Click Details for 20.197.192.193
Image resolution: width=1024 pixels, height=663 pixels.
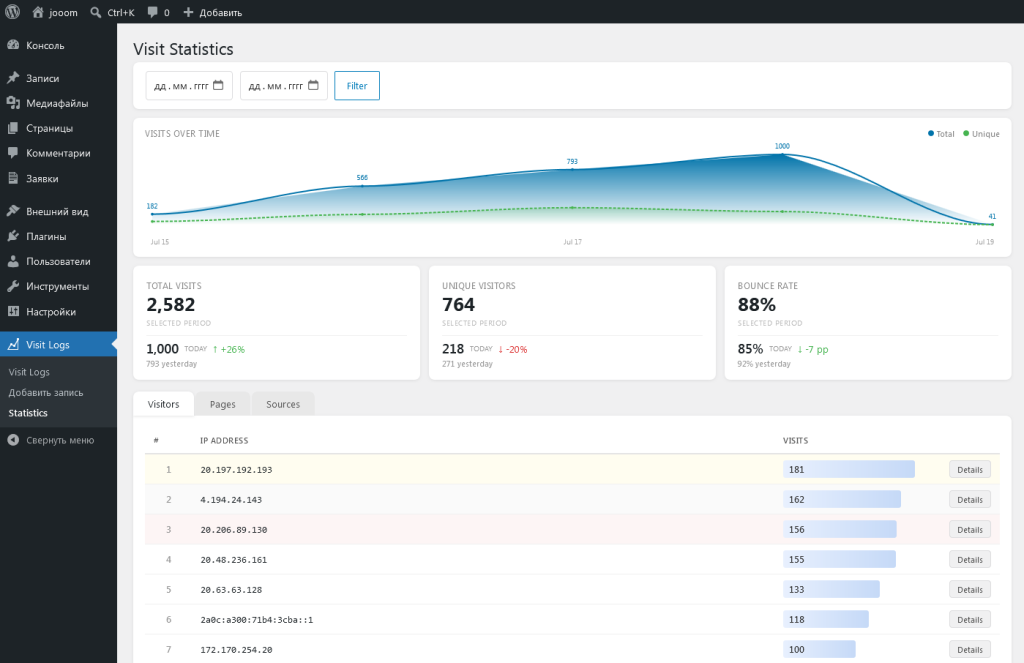(x=970, y=470)
